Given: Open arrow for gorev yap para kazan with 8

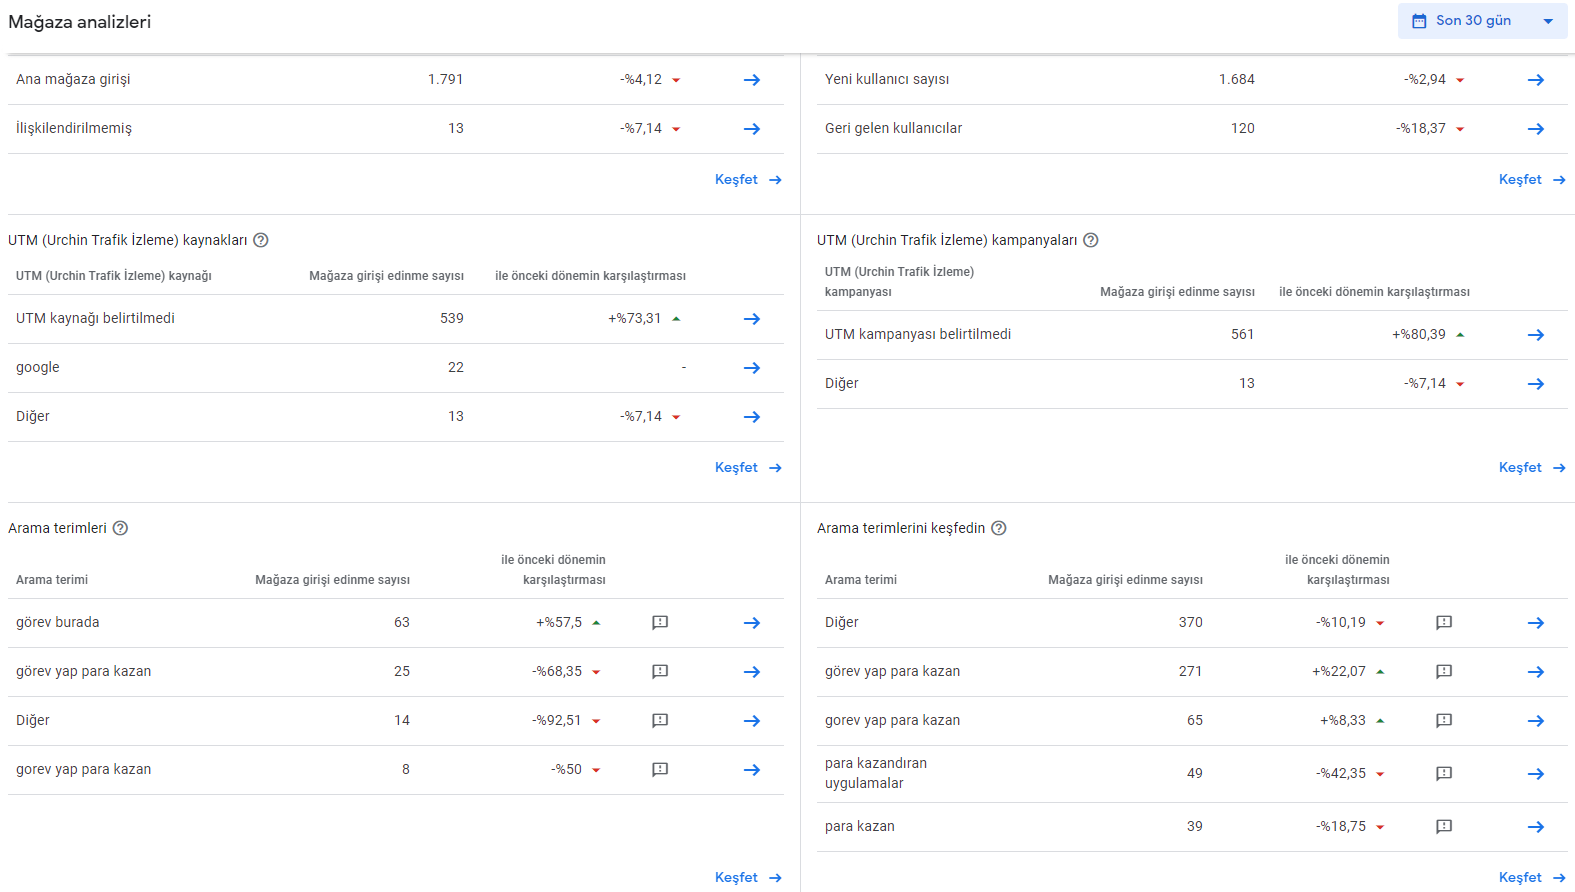Looking at the screenshot, I should [x=752, y=770].
